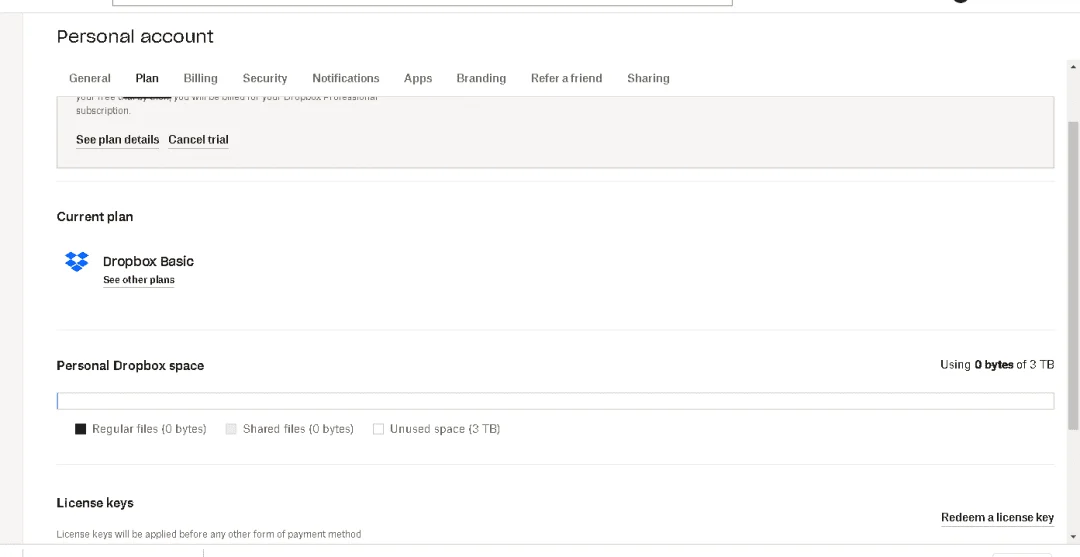Go to the Notifications tab
The image size is (1080, 557).
346,78
